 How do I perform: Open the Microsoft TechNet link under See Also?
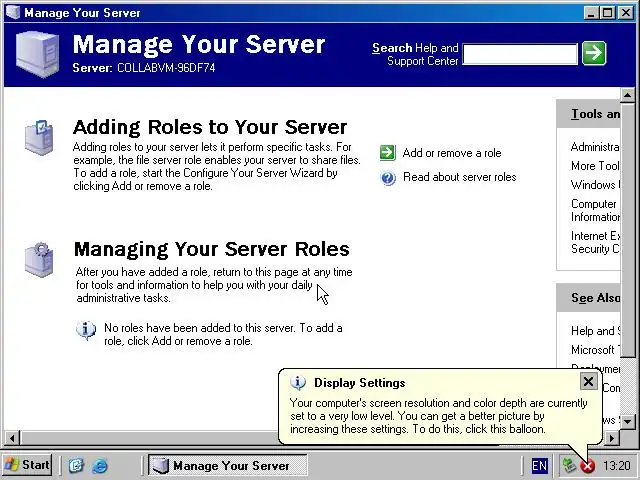coord(595,350)
